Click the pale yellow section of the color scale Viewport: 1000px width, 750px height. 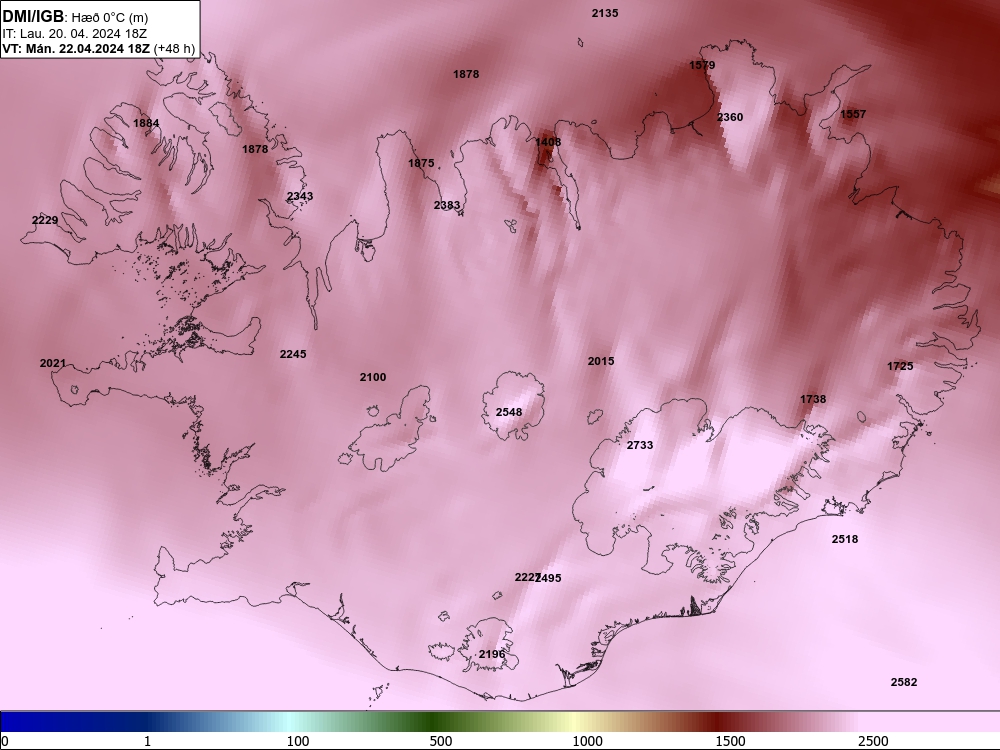coord(574,722)
